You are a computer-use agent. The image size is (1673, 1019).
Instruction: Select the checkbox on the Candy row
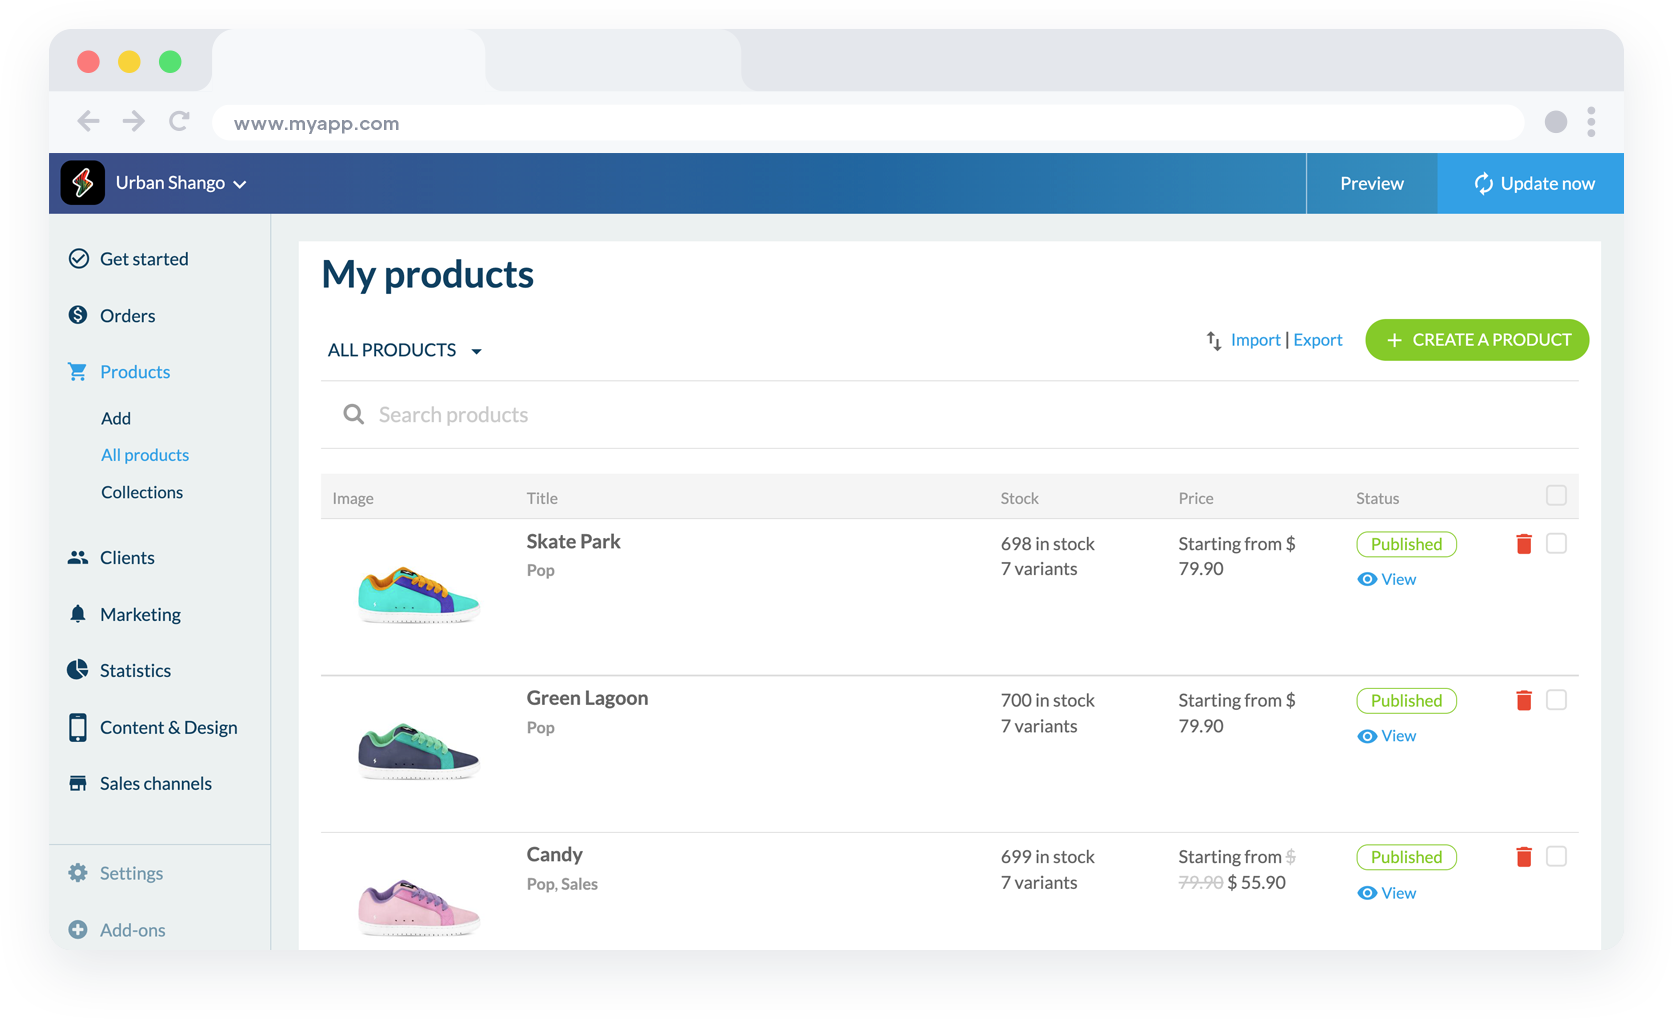[x=1556, y=856]
